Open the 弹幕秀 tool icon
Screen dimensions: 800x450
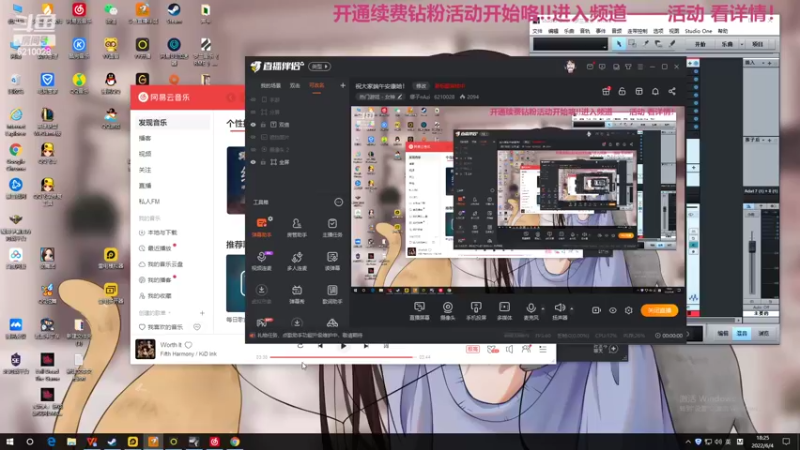[296, 294]
